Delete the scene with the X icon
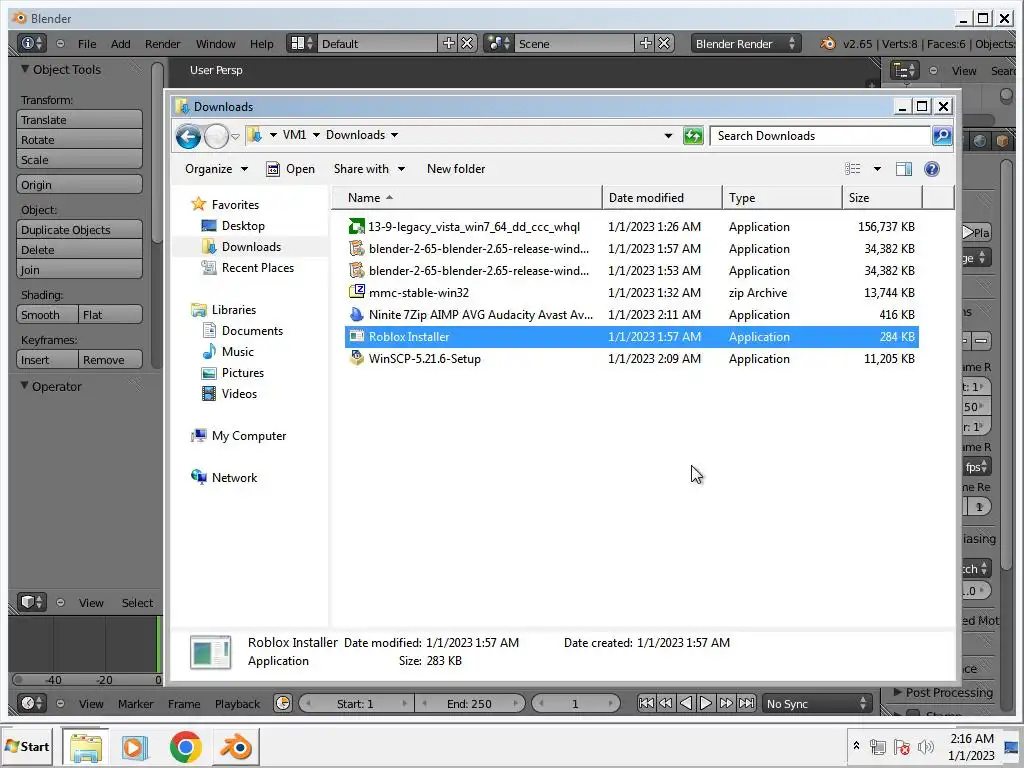This screenshot has height=768, width=1024. coord(664,43)
